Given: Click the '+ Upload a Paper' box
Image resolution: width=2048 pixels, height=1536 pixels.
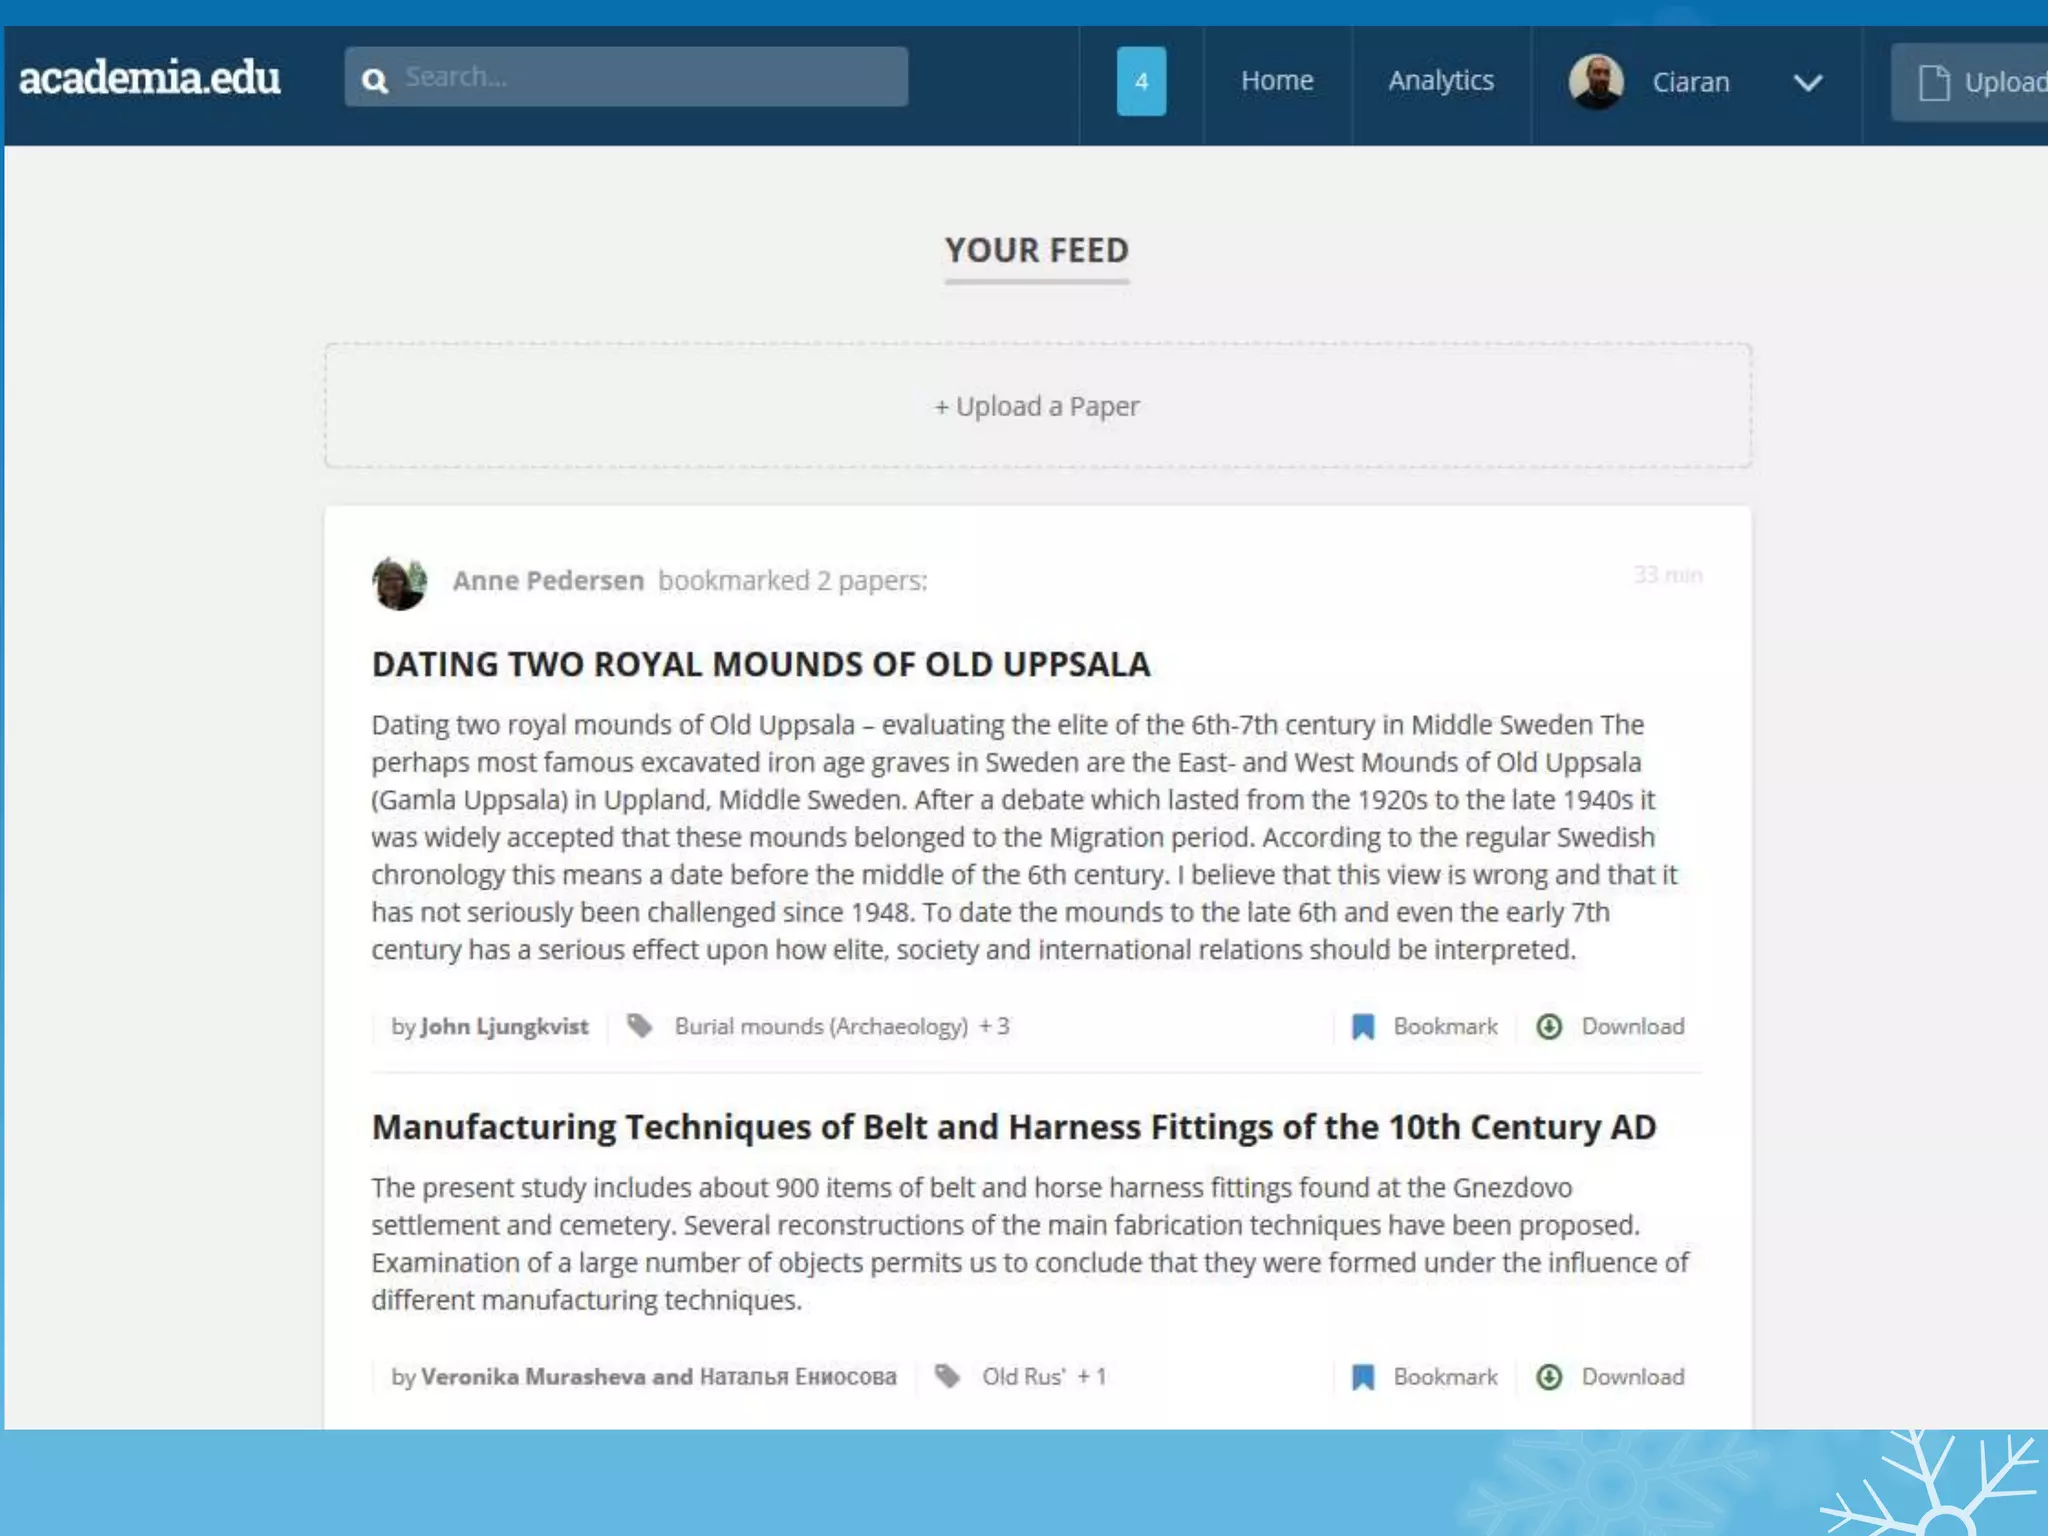Looking at the screenshot, I should (1037, 406).
